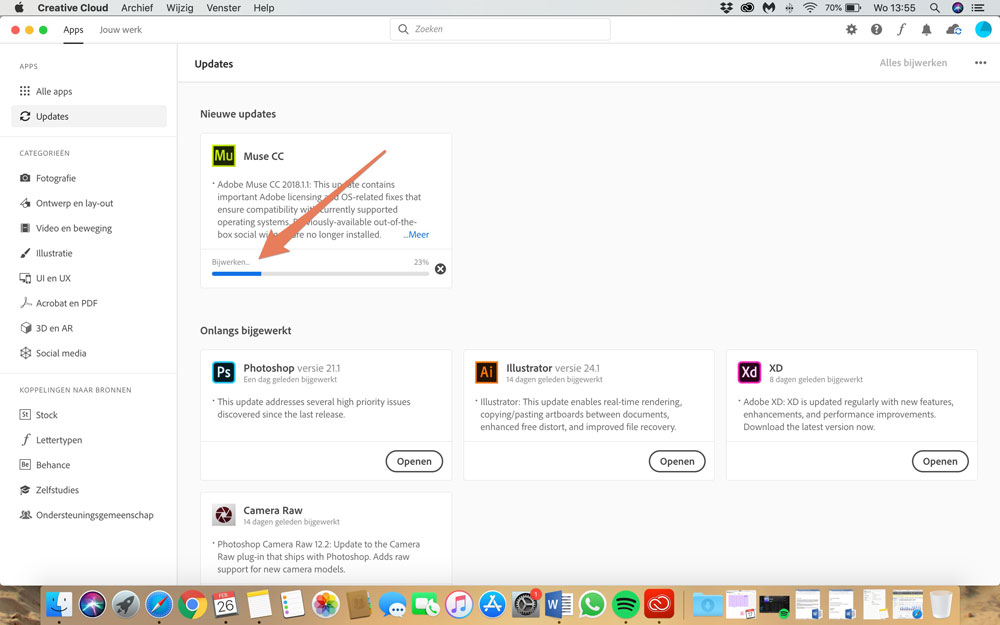Open Microsoft Word from the Dock
1000x625 pixels.
559,603
